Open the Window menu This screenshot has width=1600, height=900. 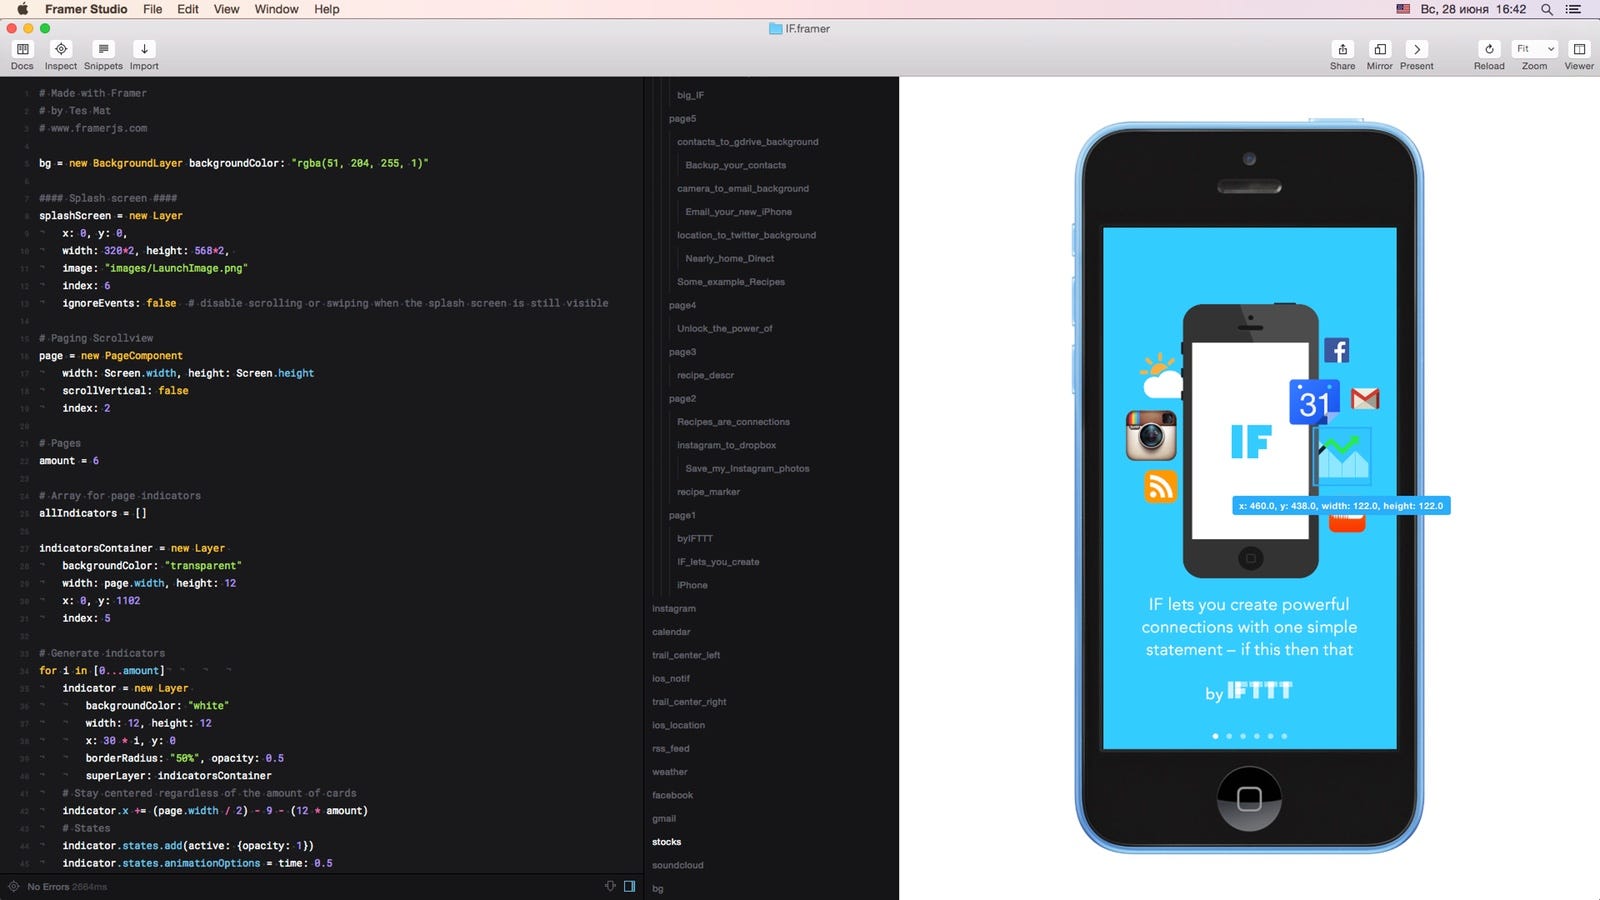(276, 9)
